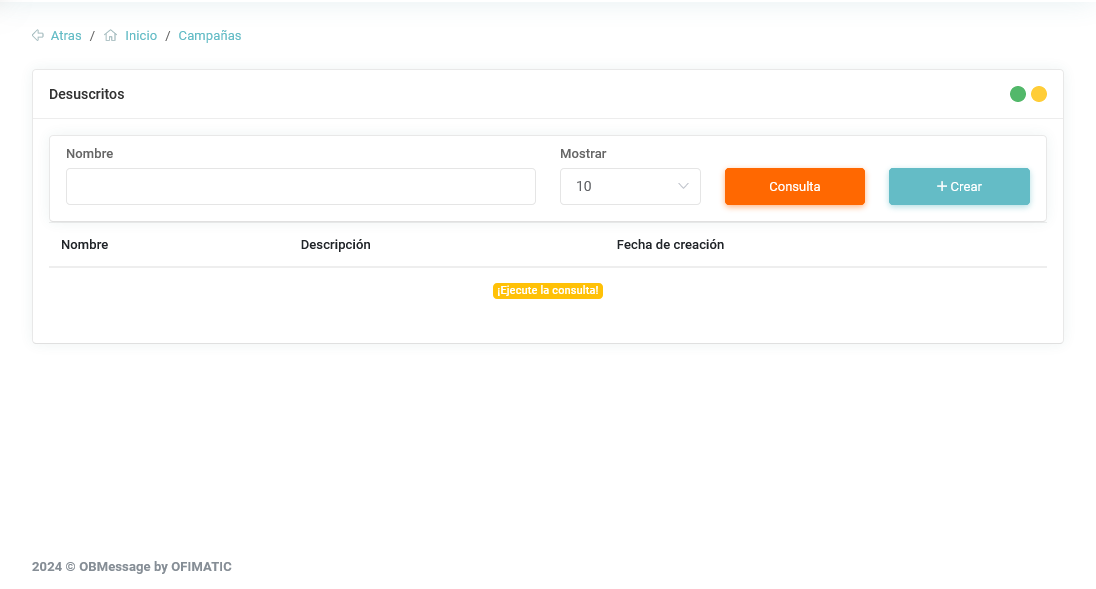Focus the Nombre text input field
This screenshot has height=589, width=1096.
[300, 186]
